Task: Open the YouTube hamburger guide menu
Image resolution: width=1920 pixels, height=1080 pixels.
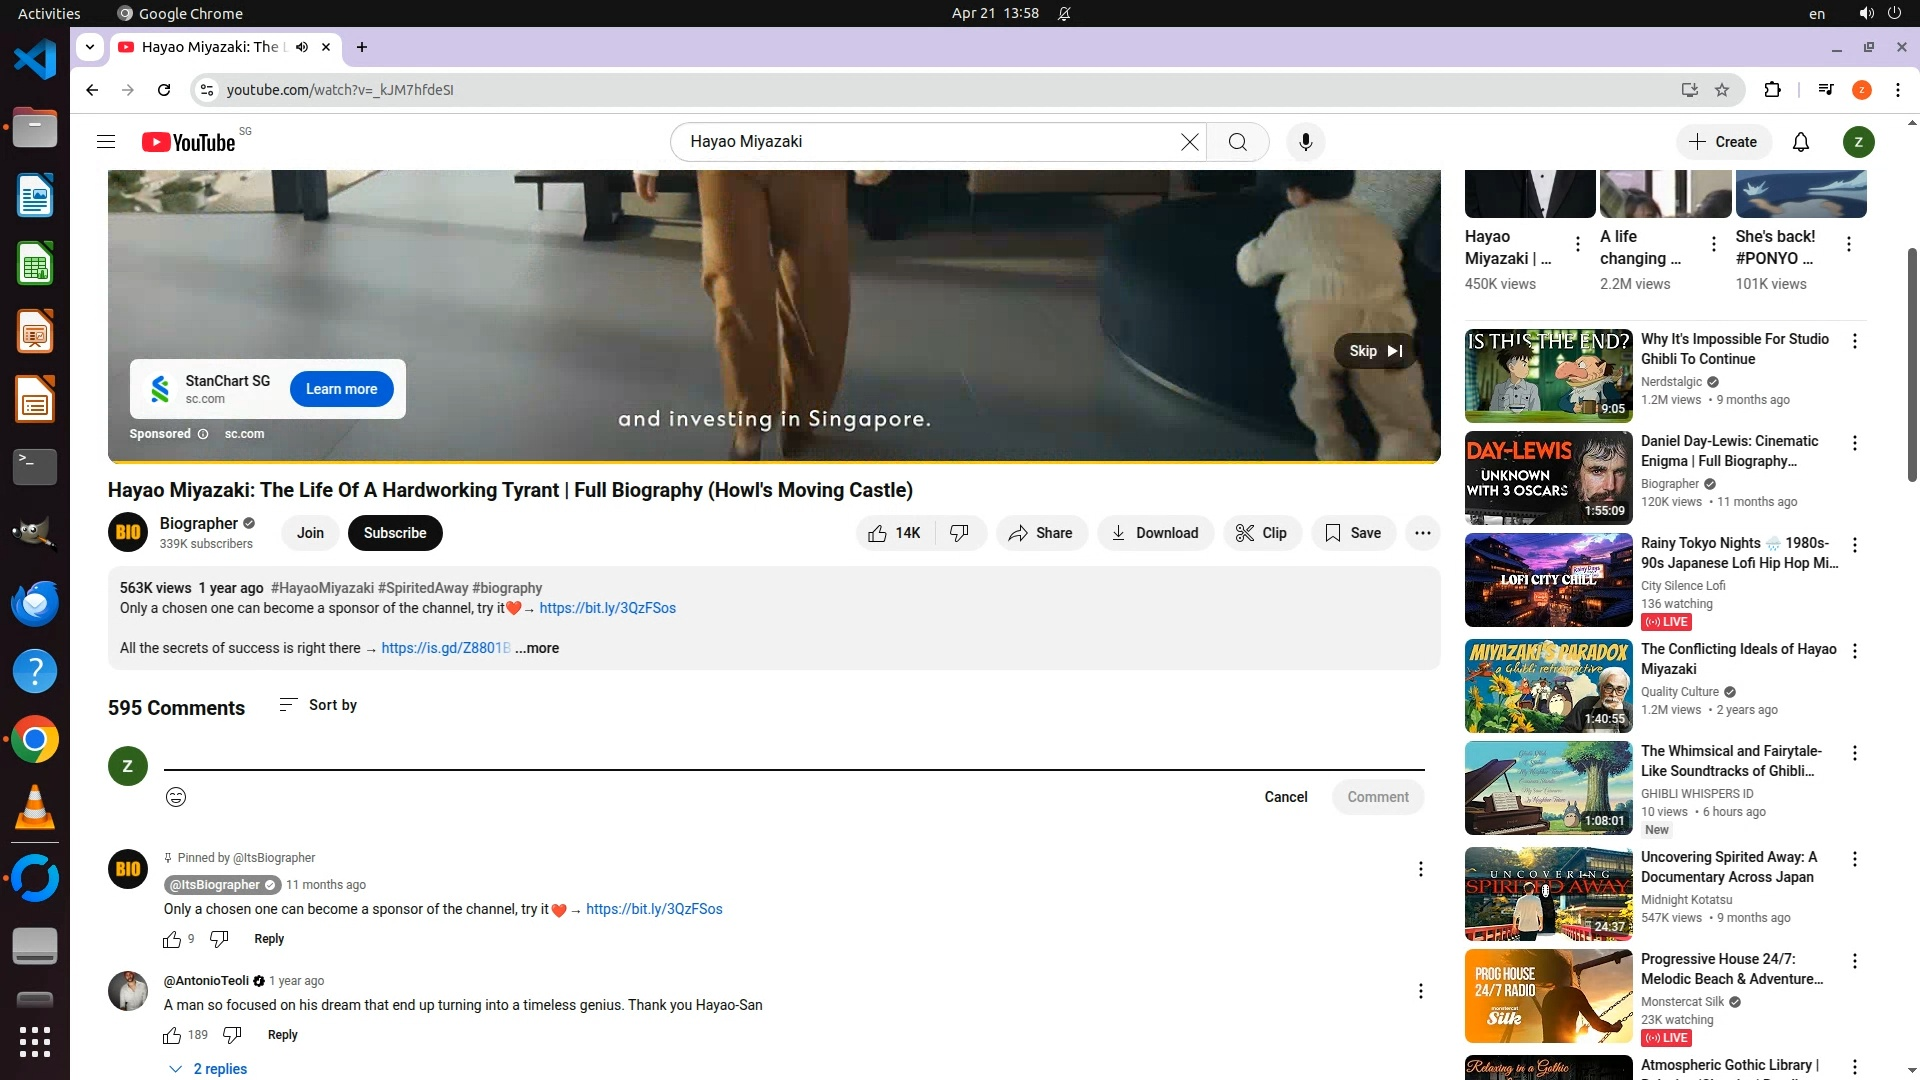Action: (106, 142)
